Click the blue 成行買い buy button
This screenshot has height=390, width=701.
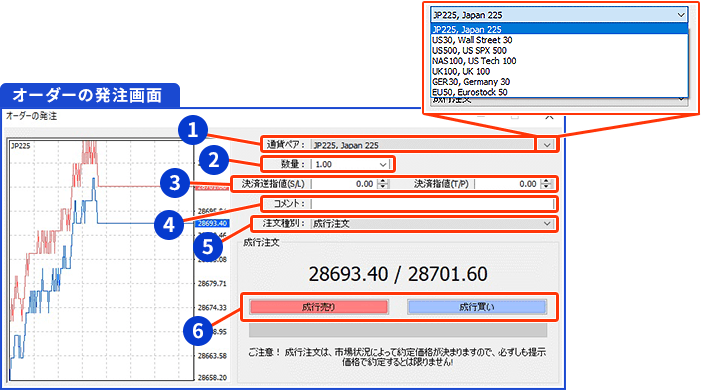477,307
